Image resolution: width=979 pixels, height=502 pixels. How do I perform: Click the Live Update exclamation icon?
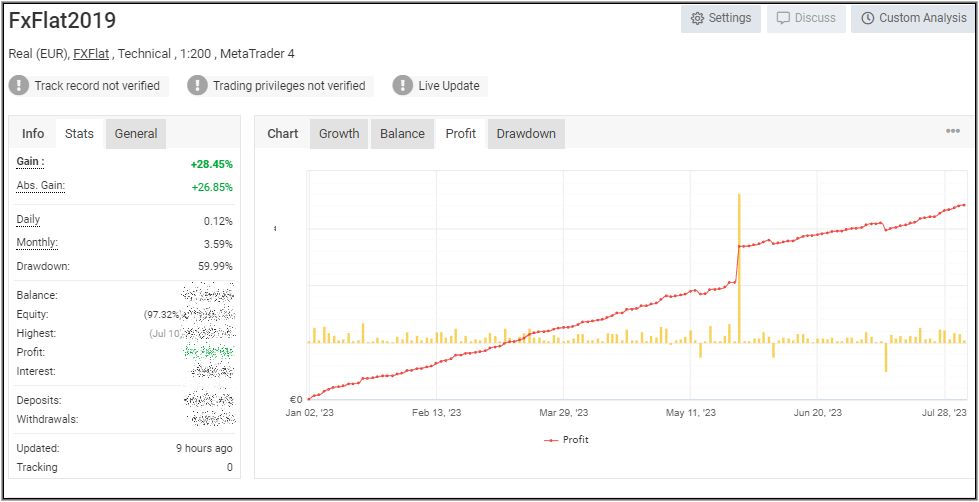(402, 86)
